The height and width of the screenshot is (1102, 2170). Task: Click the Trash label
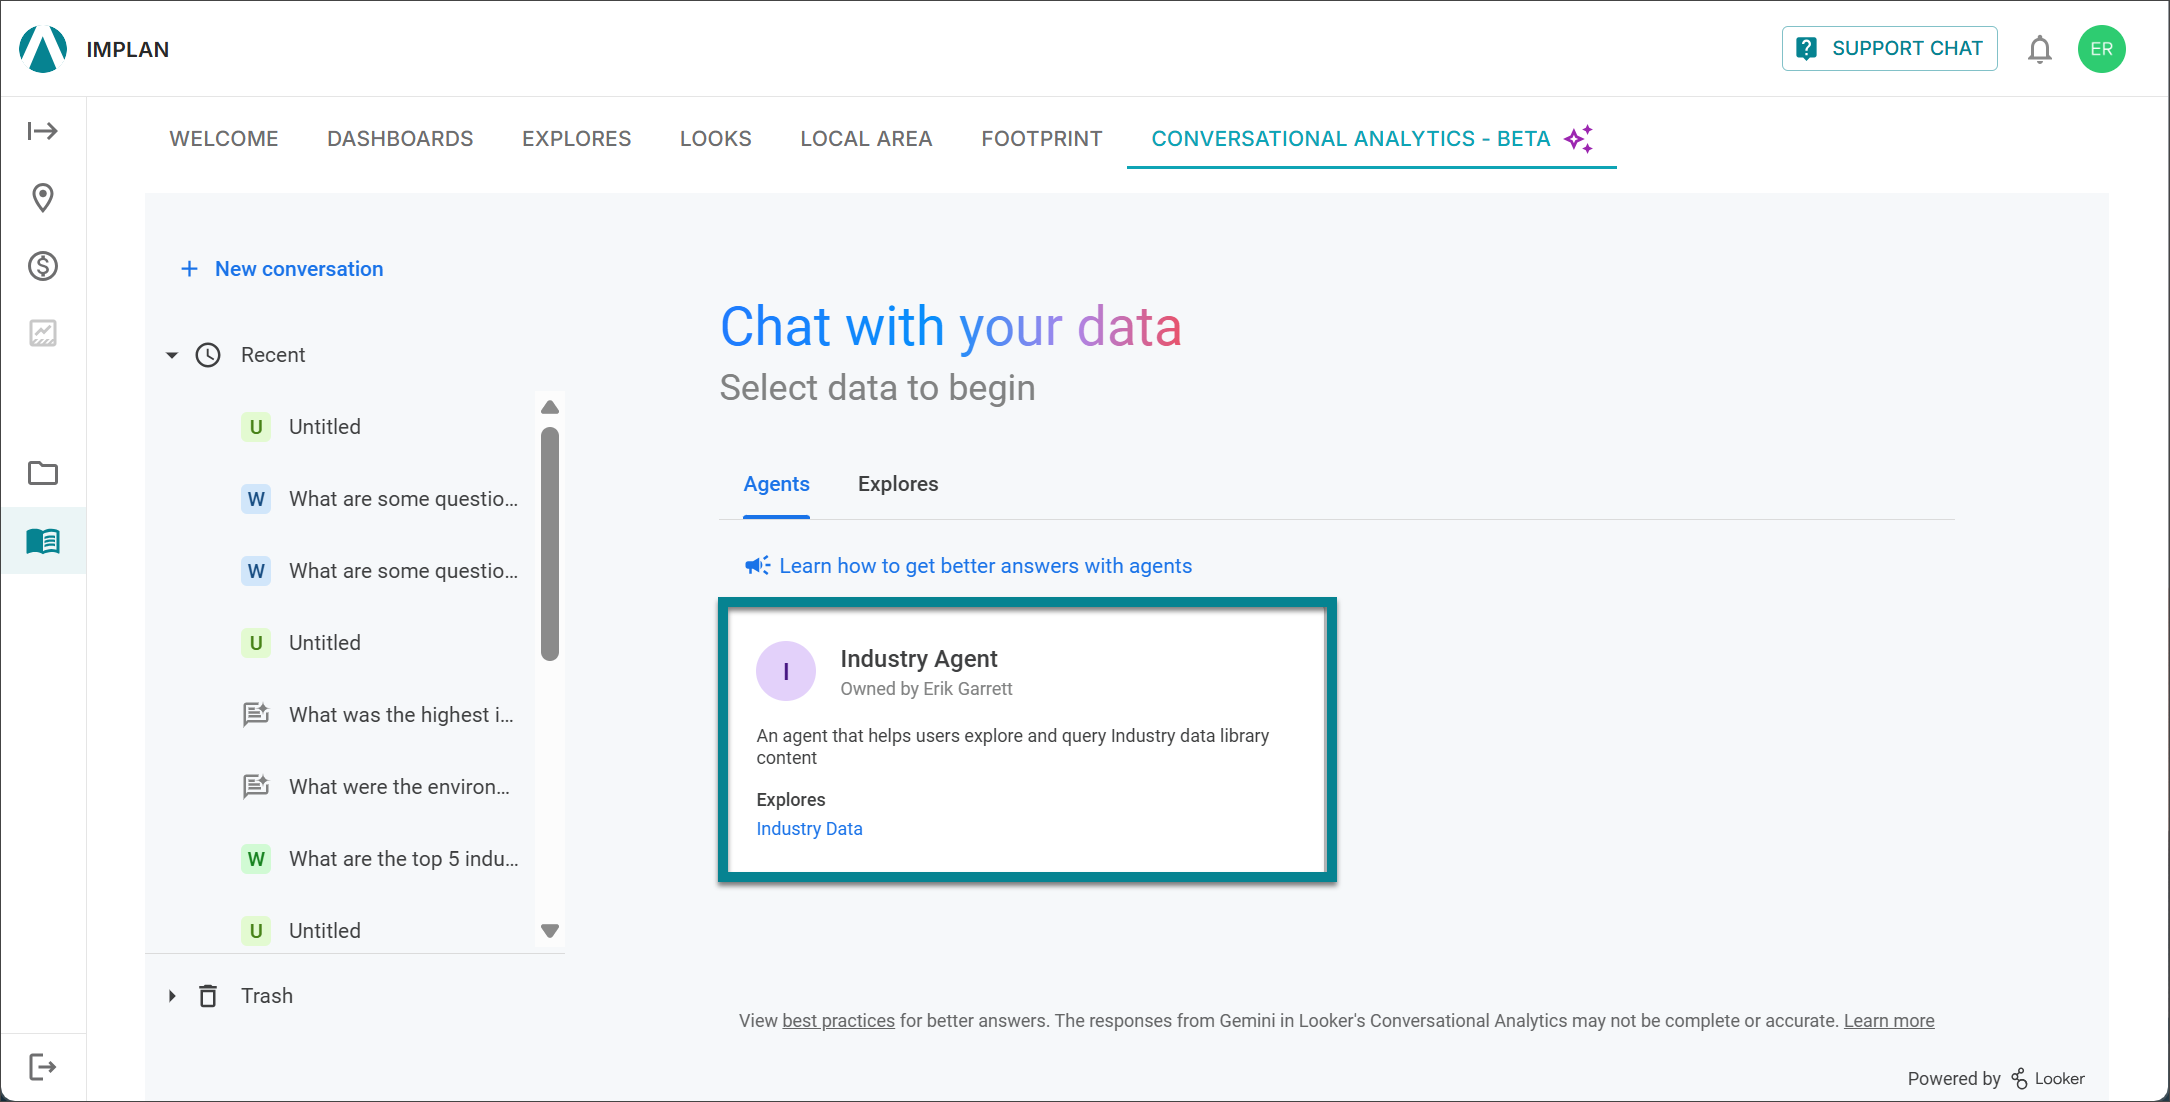(x=267, y=996)
